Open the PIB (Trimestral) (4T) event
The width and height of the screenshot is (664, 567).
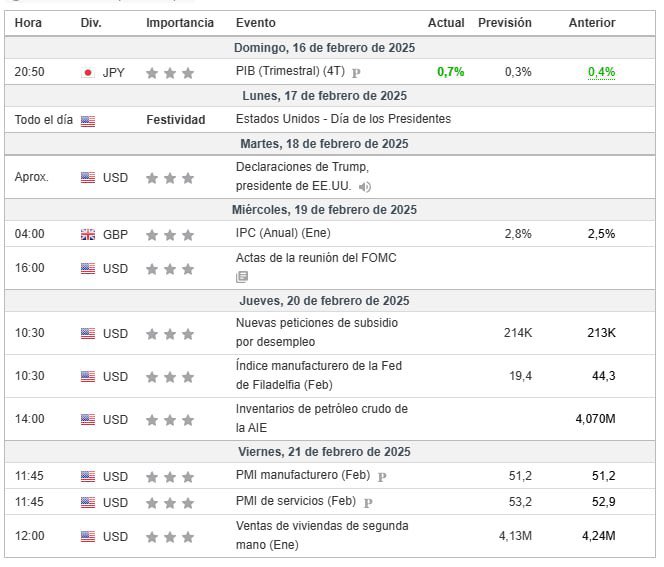(x=290, y=71)
